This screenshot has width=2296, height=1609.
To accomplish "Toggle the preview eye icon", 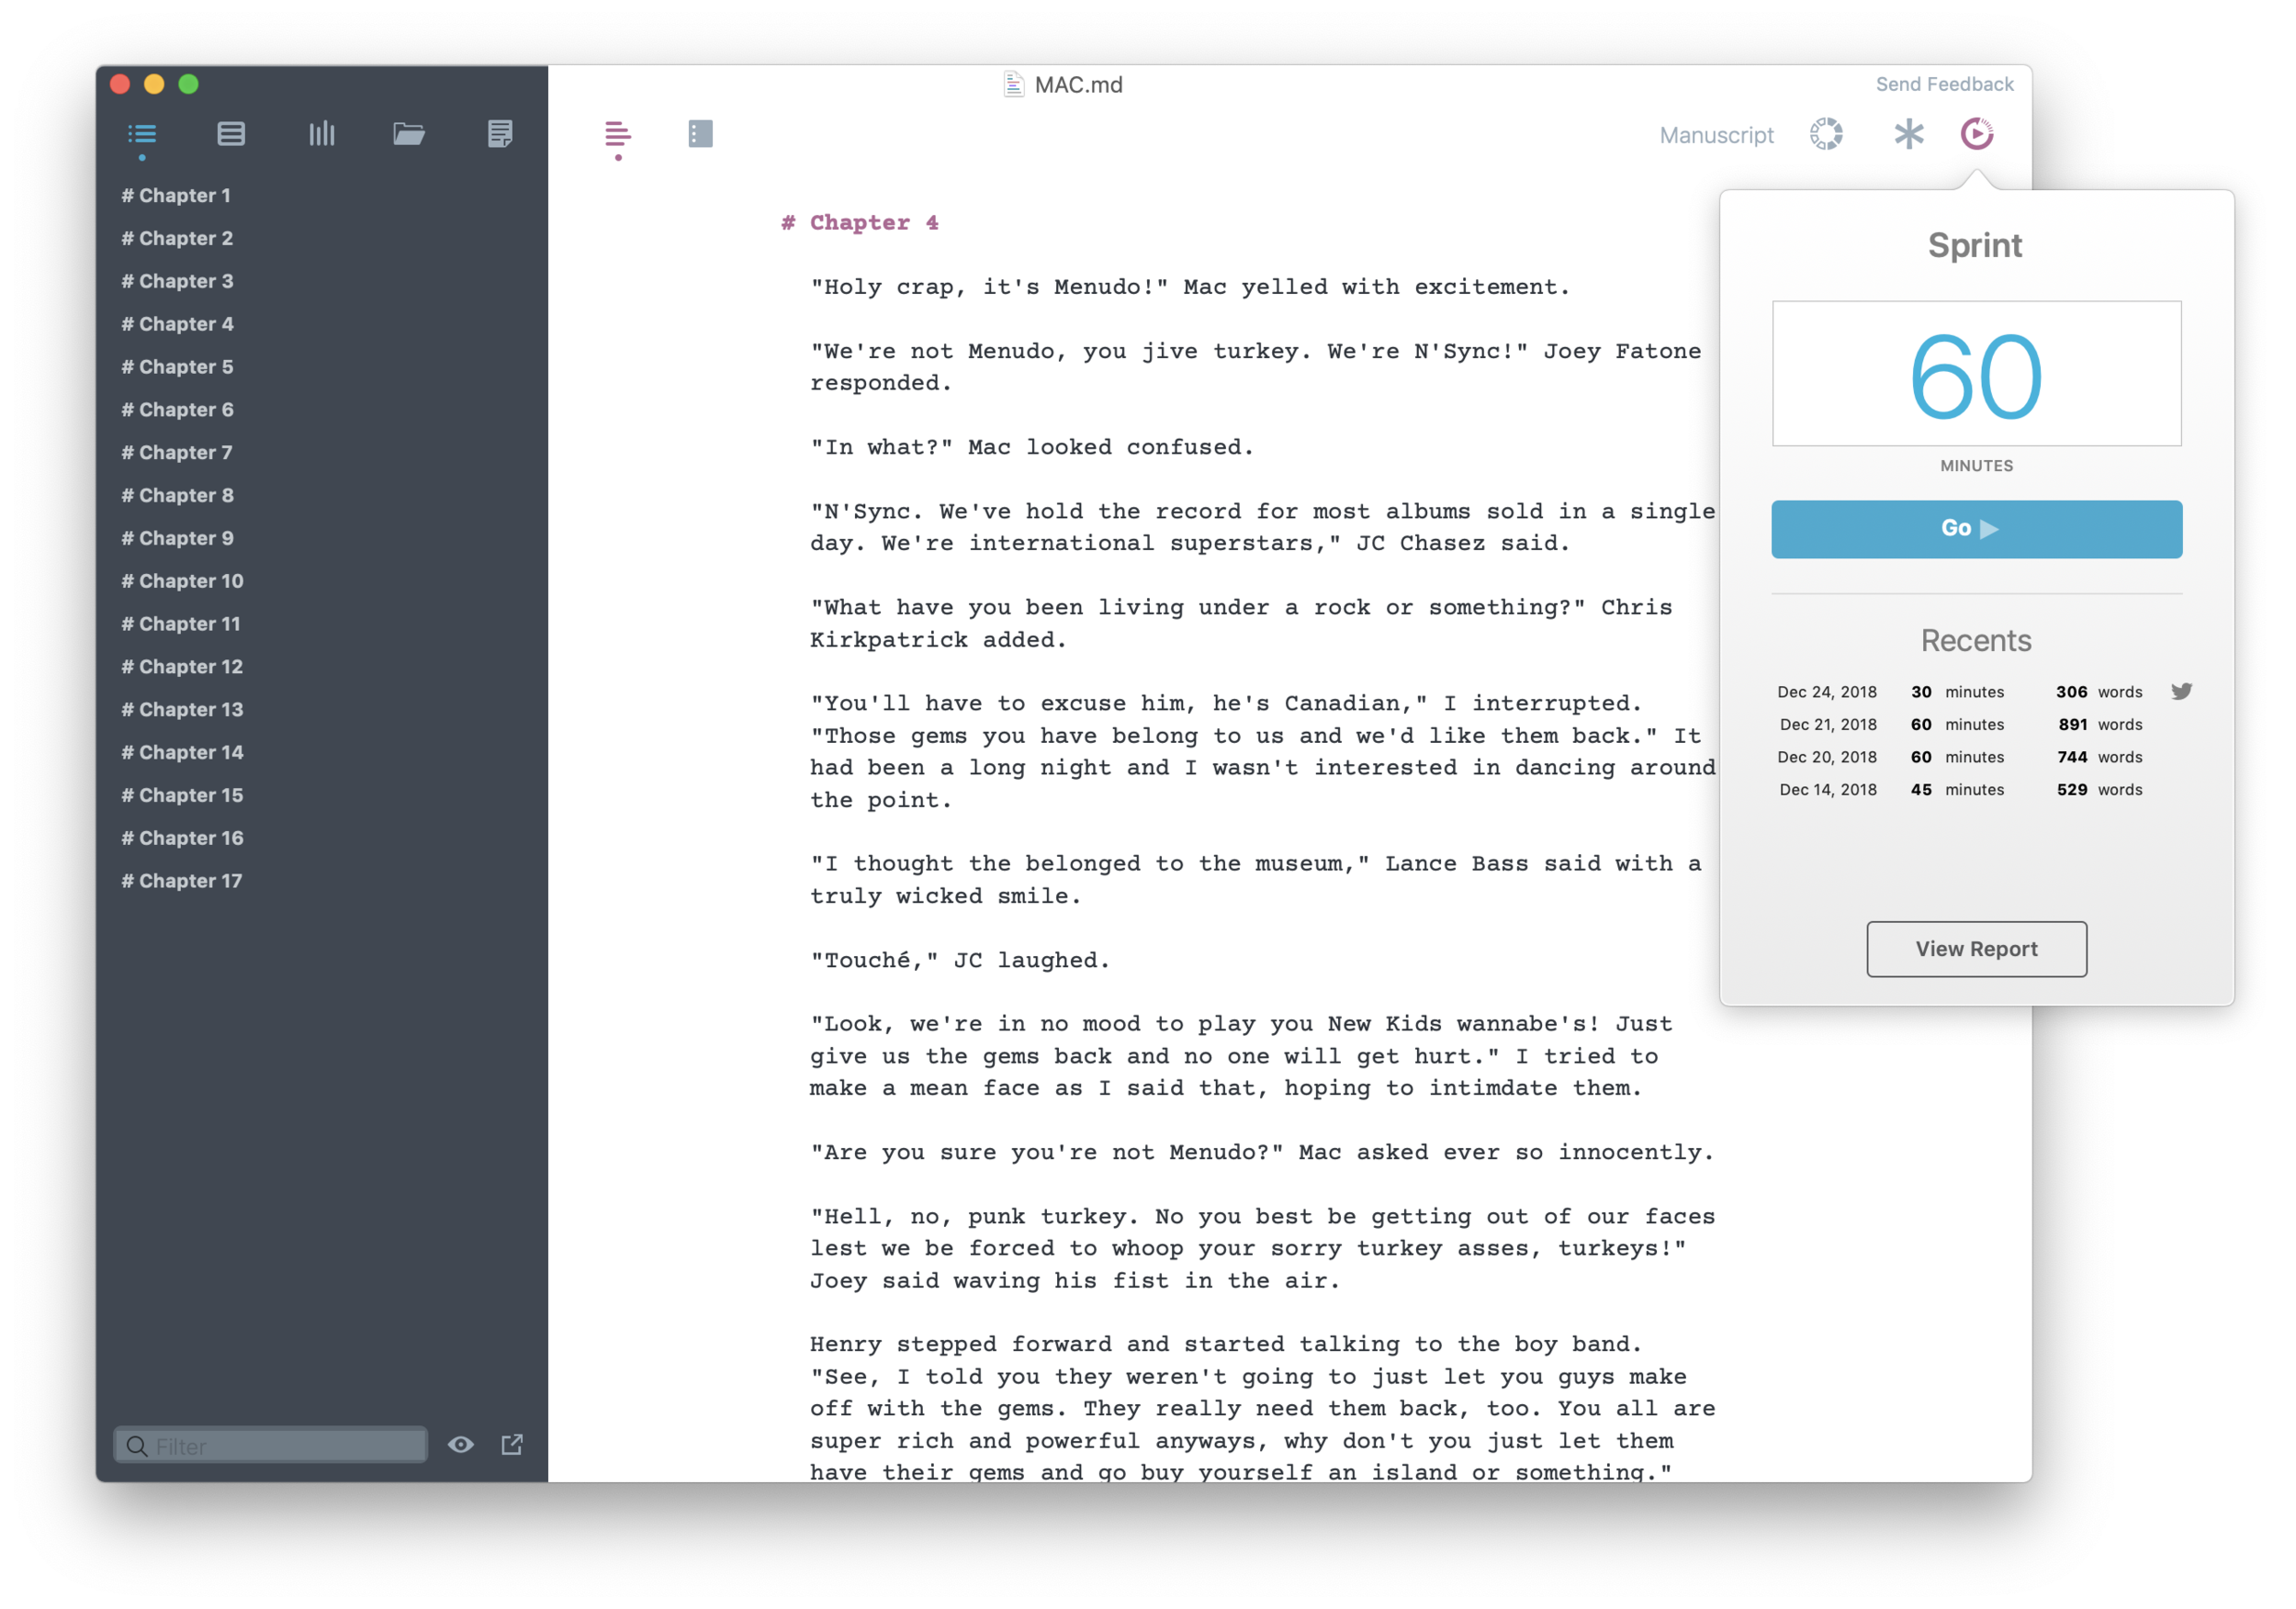I will click(x=461, y=1445).
